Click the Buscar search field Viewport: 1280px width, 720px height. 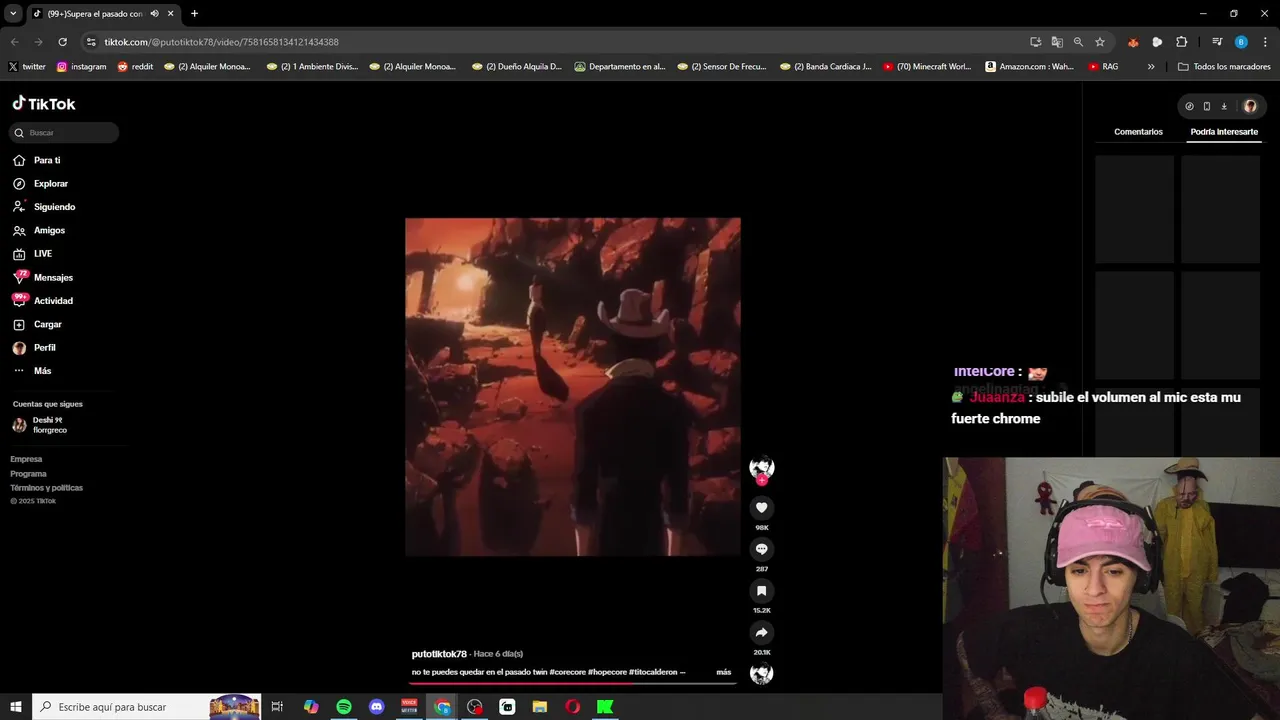(64, 133)
